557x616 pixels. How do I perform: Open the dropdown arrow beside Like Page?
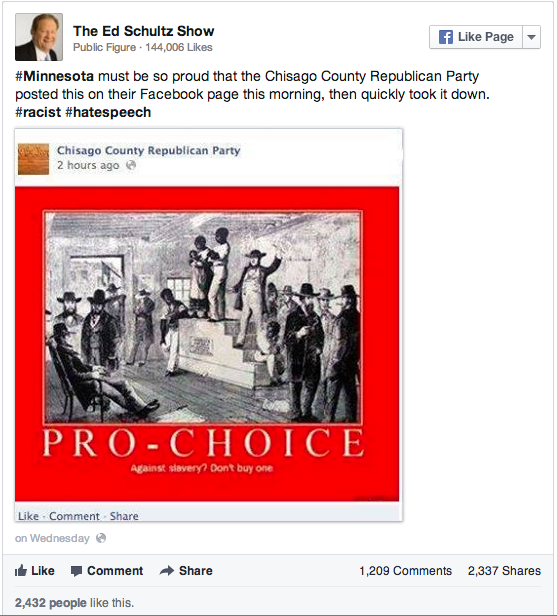pyautogui.click(x=531, y=37)
